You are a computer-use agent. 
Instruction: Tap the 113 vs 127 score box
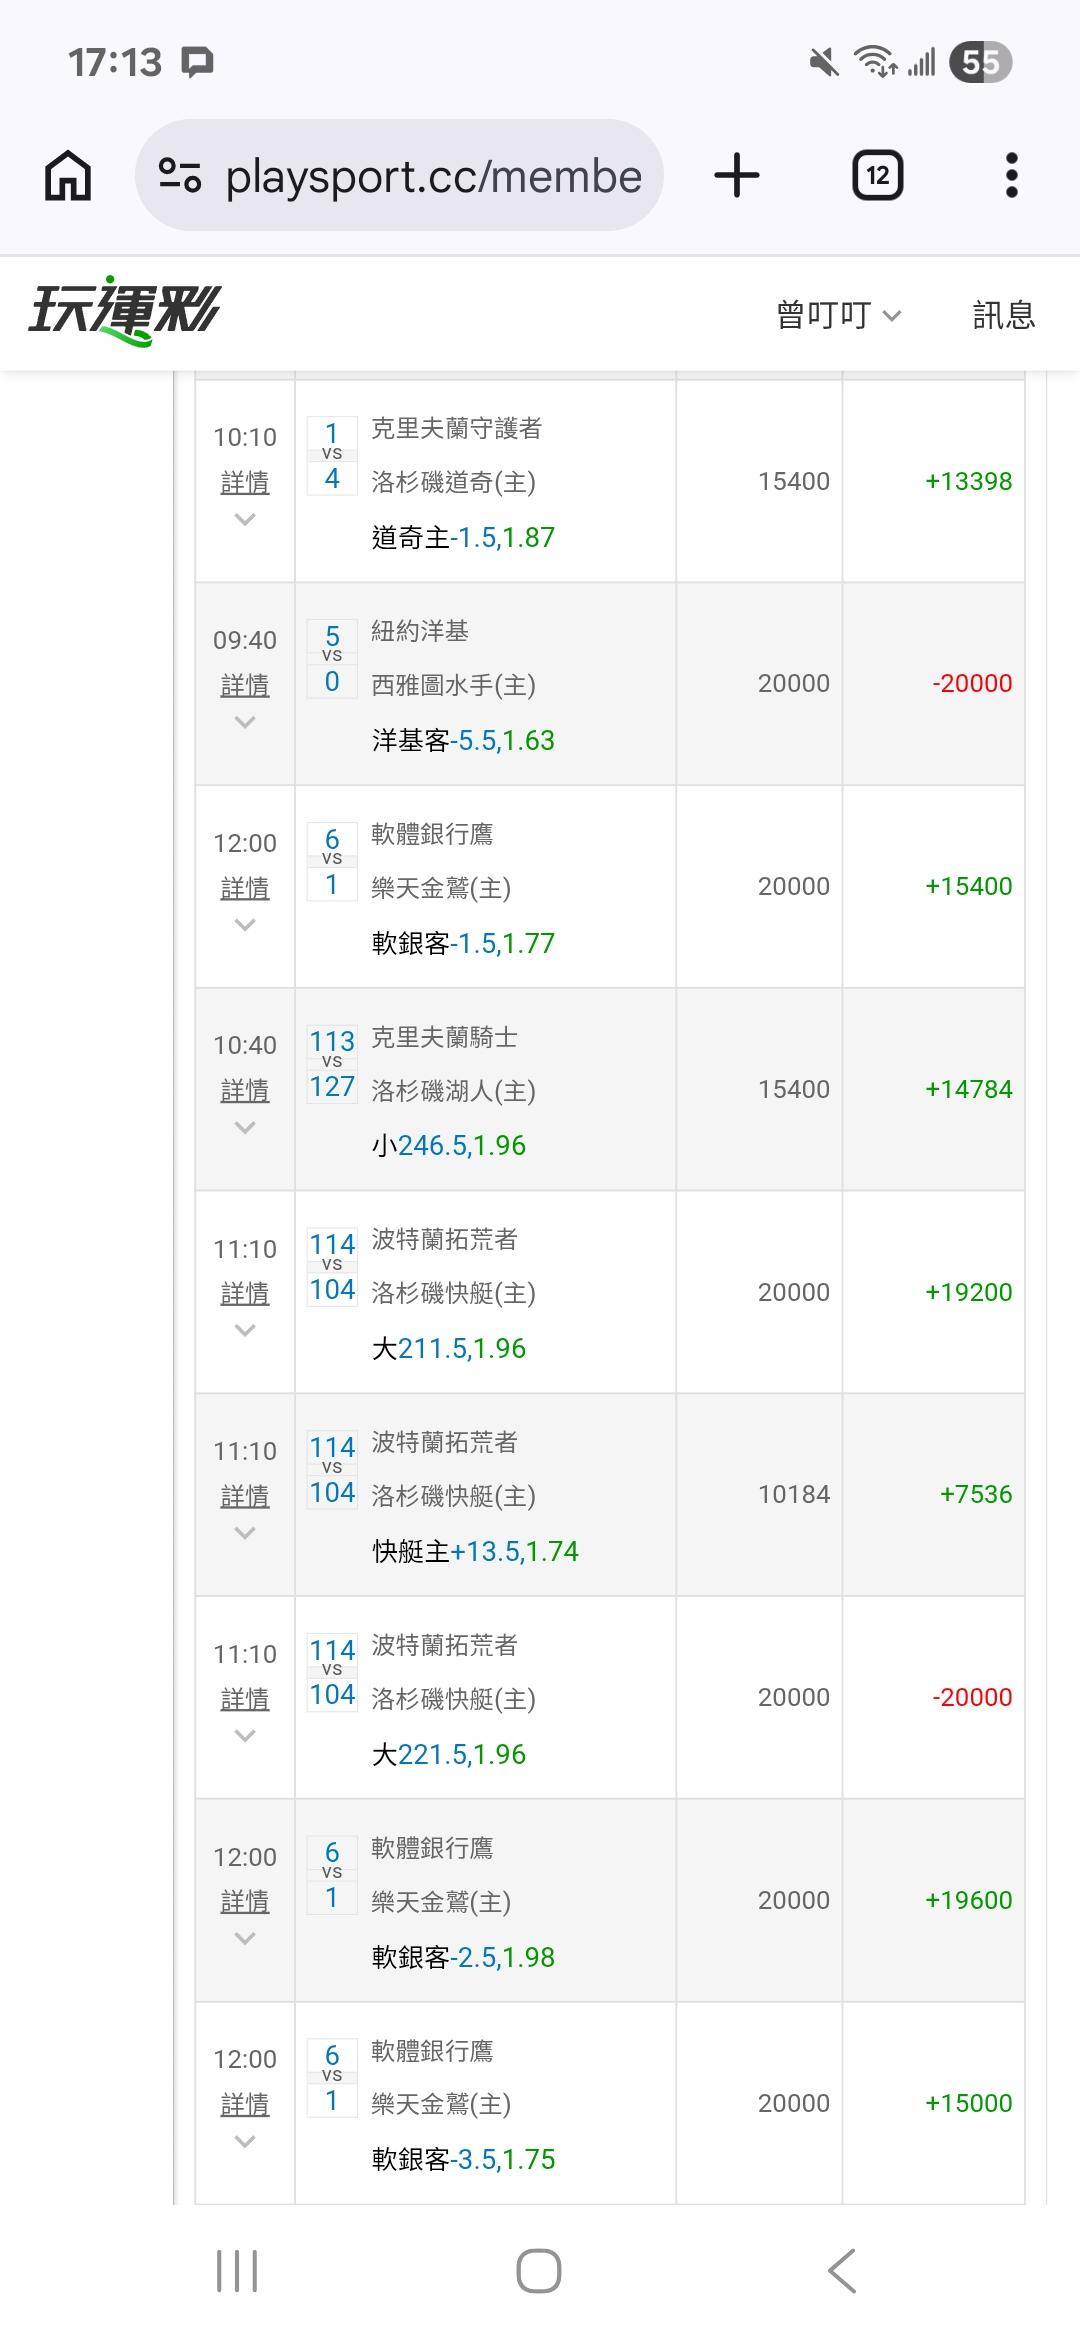[x=332, y=1064]
